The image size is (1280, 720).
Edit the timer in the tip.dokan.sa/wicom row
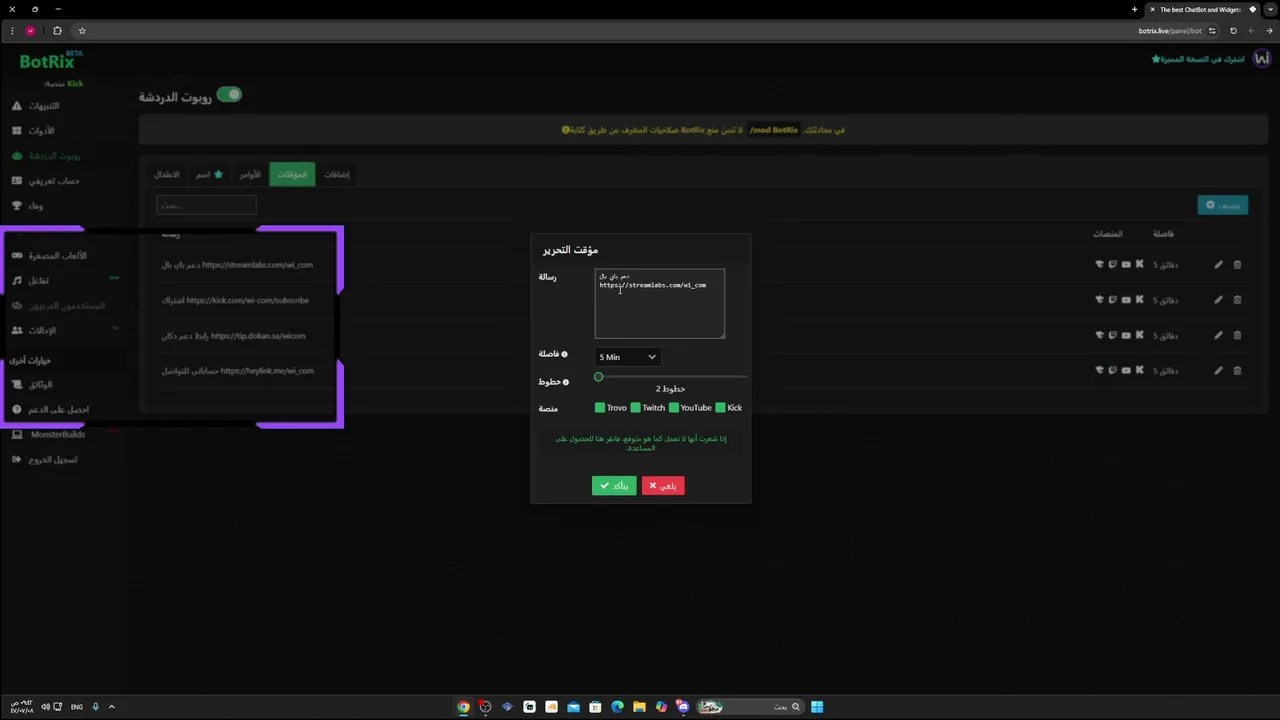point(1218,335)
